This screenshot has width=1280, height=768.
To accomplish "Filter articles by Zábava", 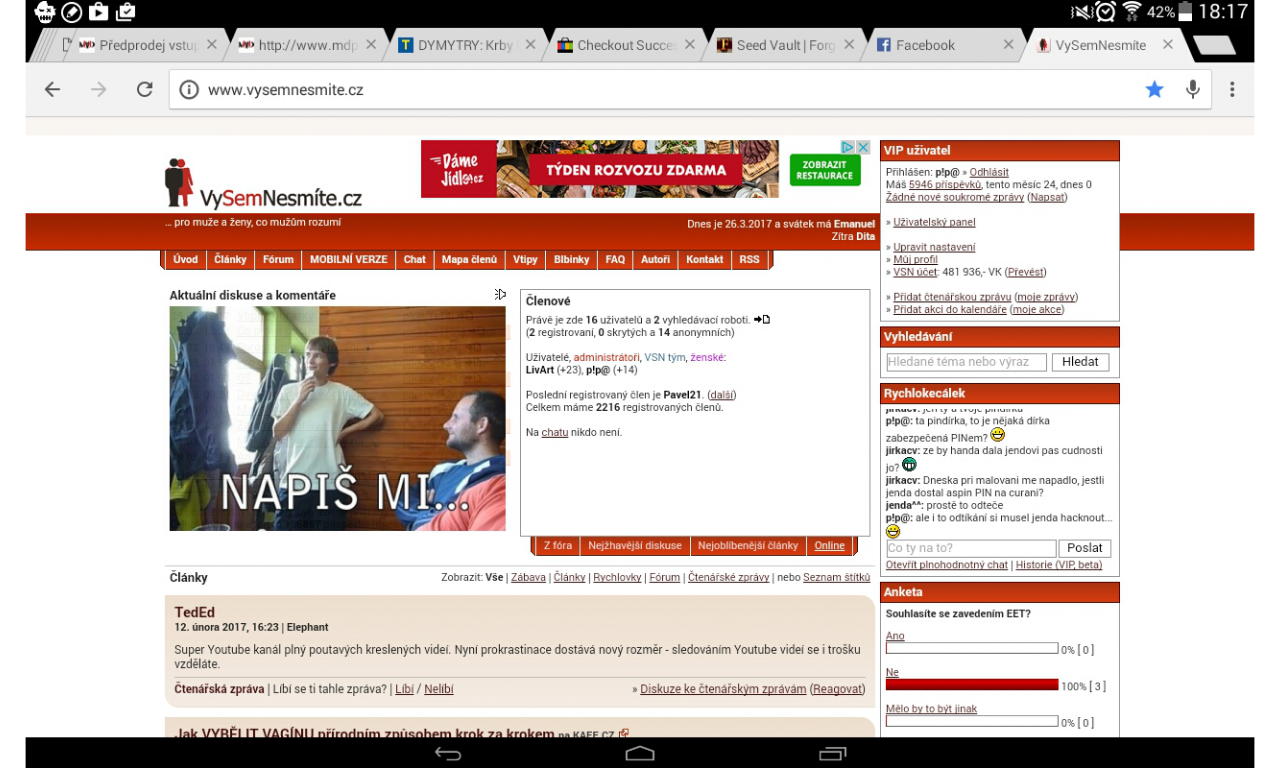I will [x=528, y=577].
